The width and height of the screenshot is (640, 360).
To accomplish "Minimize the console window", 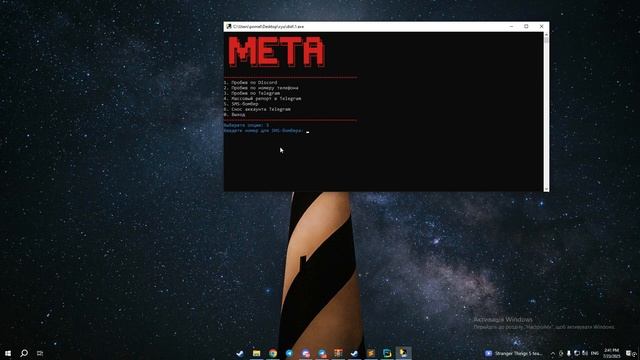I will click(x=511, y=27).
